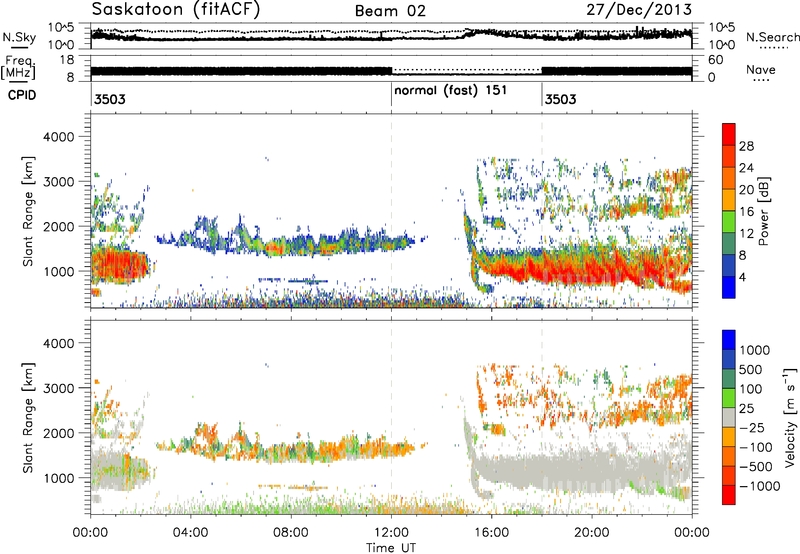Click the "16" label on power color bar
This screenshot has height=554, width=800.
(x=746, y=212)
